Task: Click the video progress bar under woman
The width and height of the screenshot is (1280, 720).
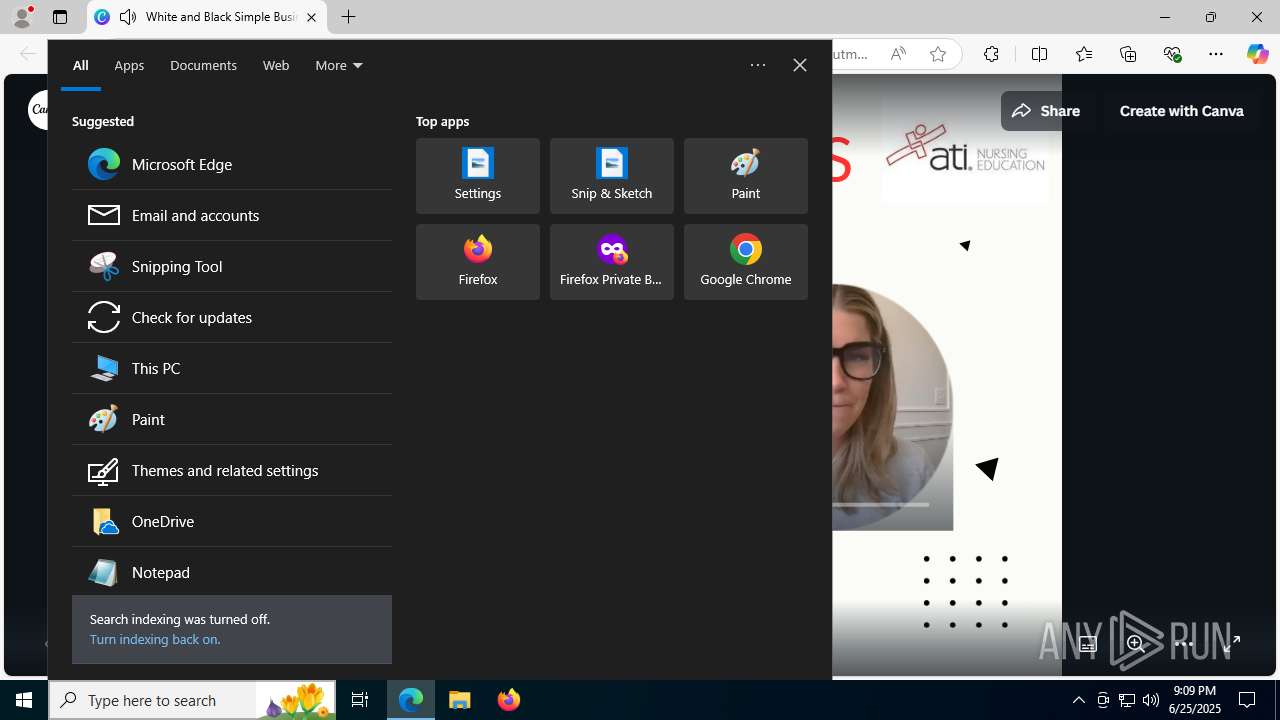Action: 881,504
